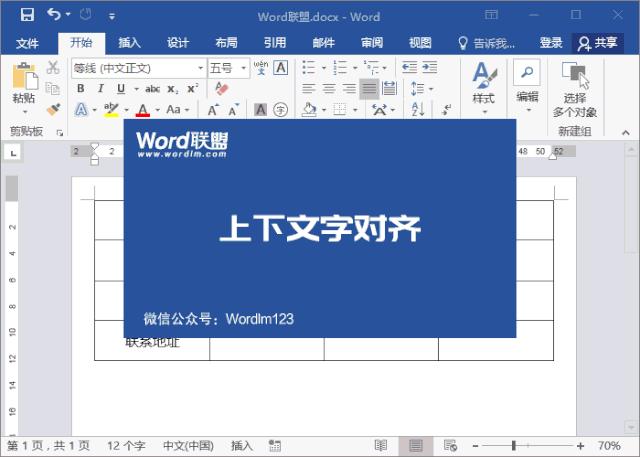Toggle character shading A icon
This screenshot has height=457, width=640.
260,109
